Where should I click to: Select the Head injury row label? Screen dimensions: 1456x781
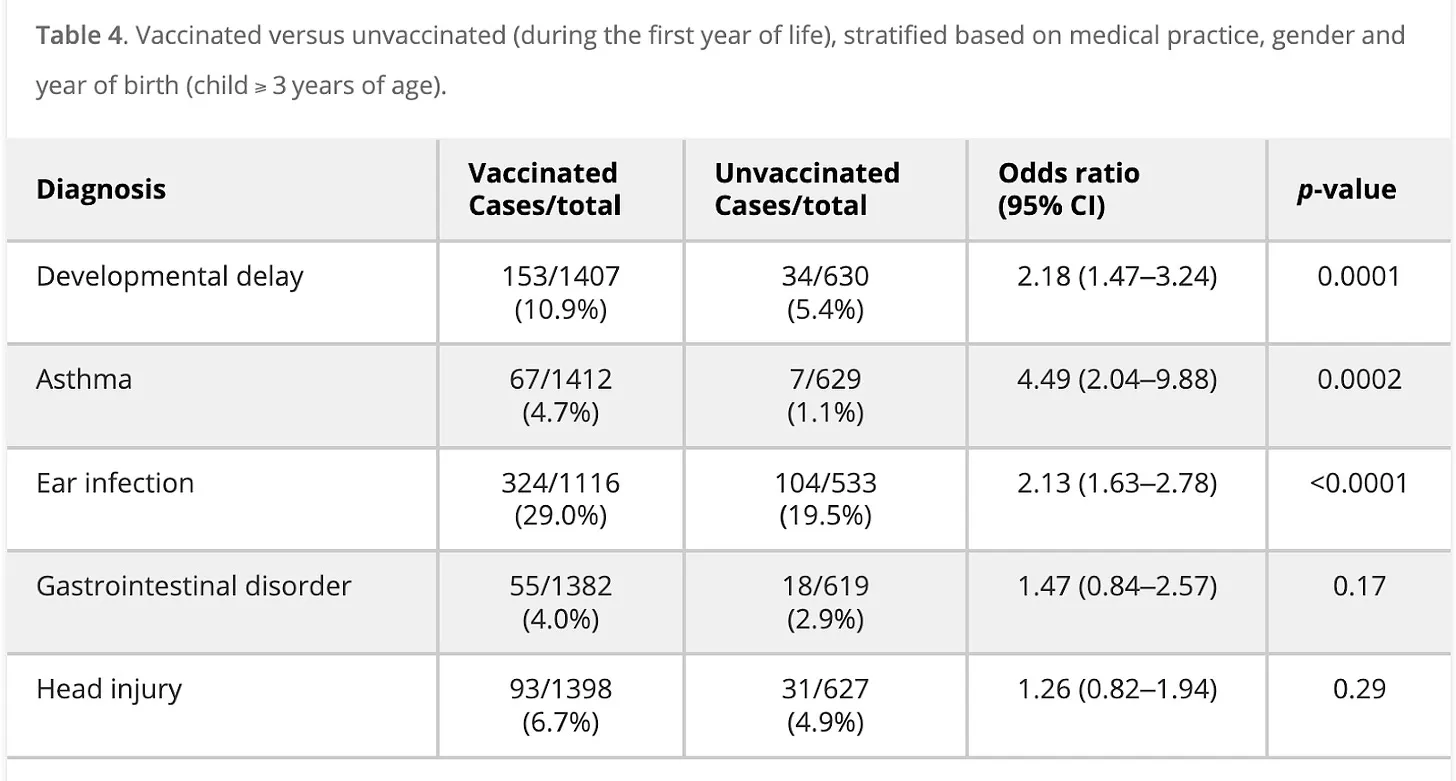(x=109, y=690)
